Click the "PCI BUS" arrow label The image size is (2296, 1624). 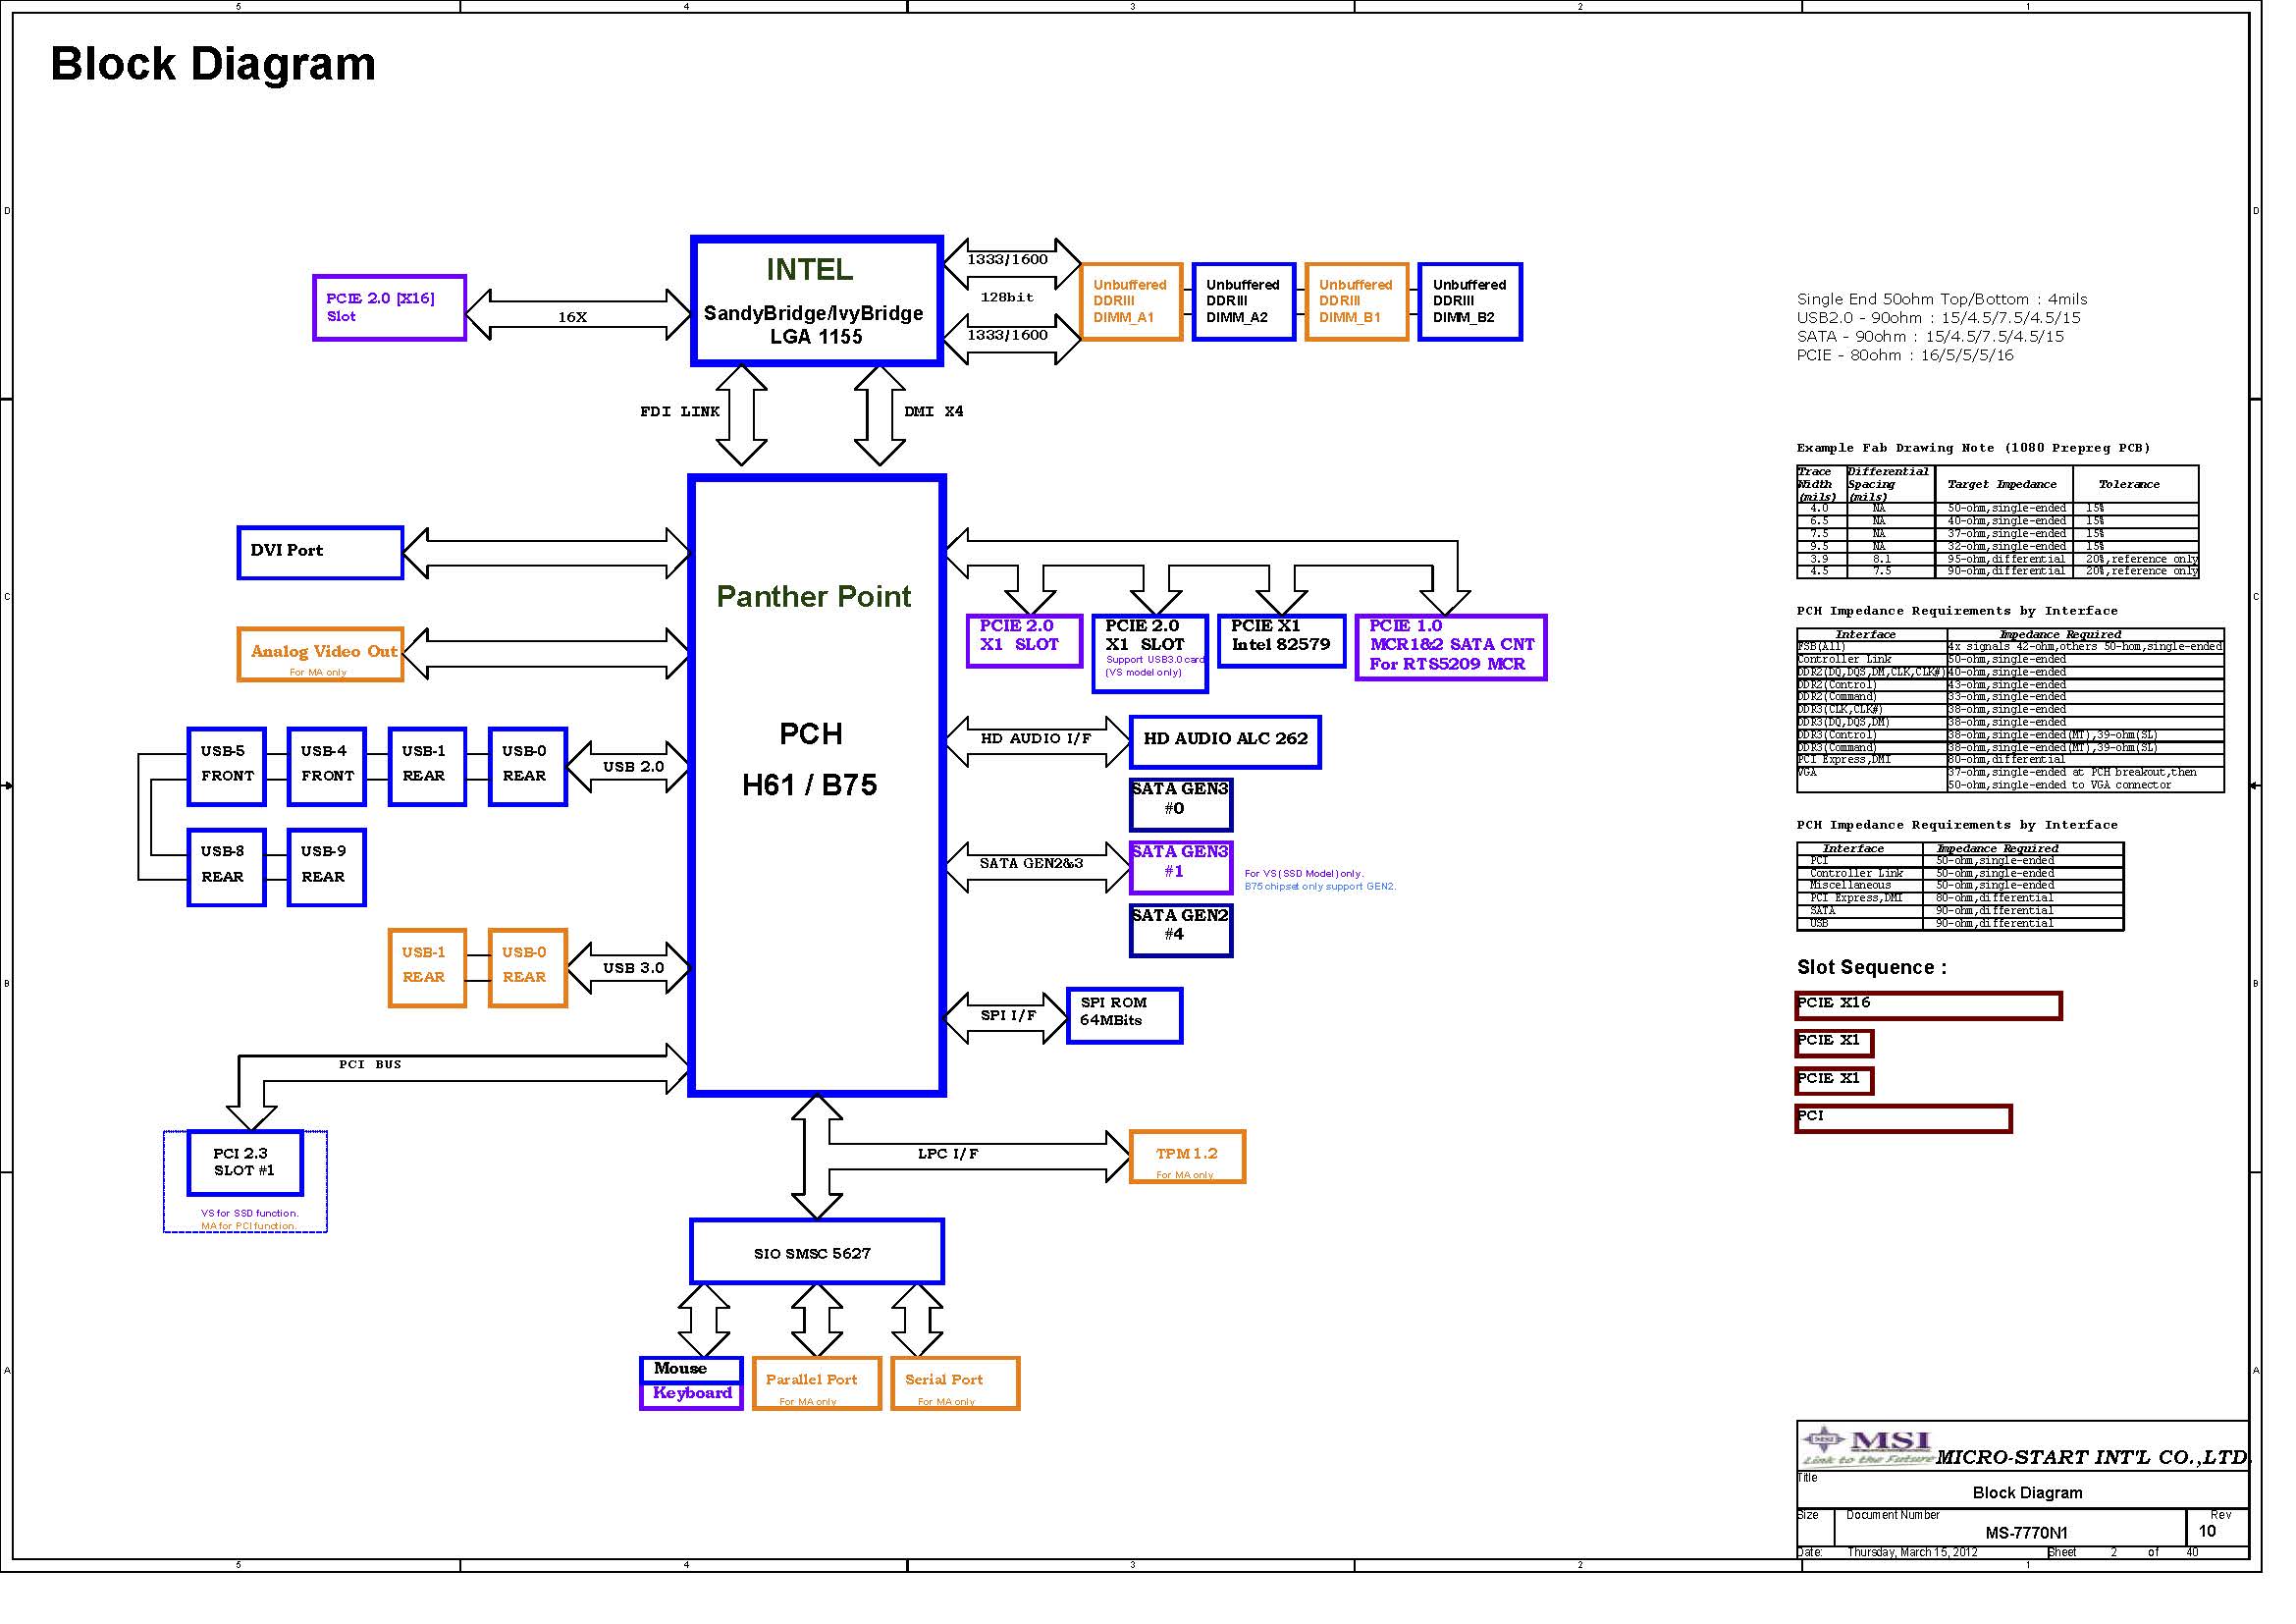(x=370, y=1064)
